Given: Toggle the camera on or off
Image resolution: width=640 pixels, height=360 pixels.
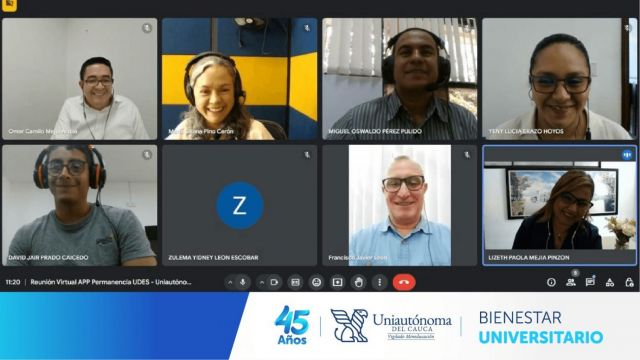Looking at the screenshot, I should 274,282.
